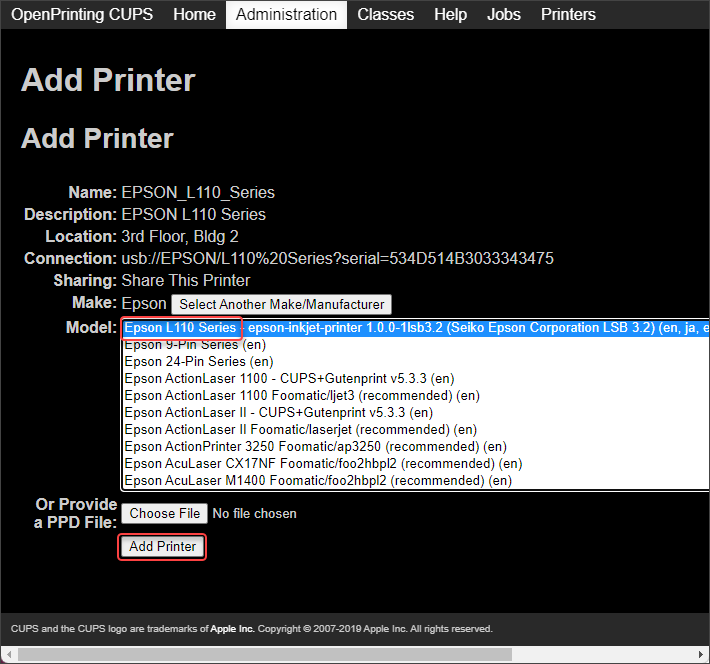Open the OpenPrinting CUPS link

82,14
